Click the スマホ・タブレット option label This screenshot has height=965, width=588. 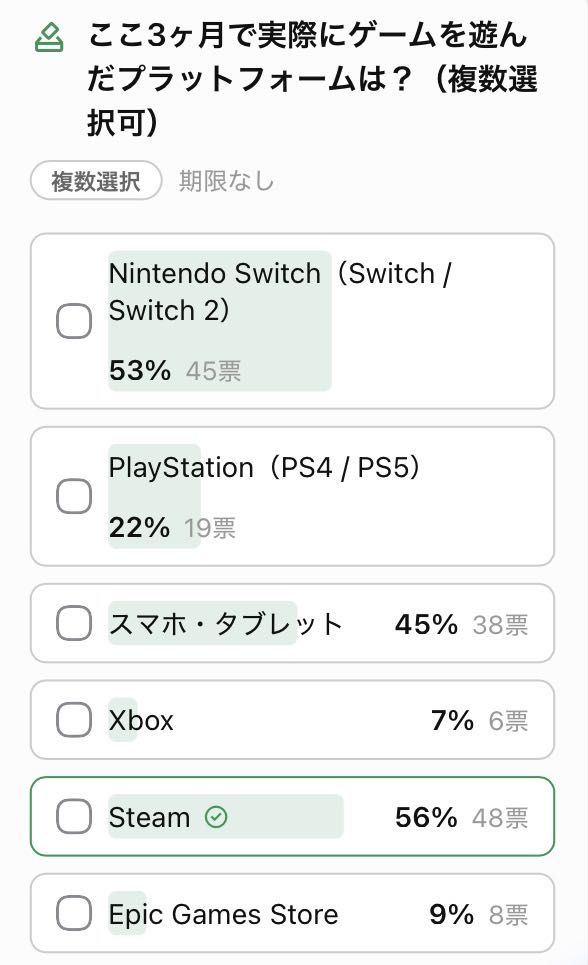[x=225, y=623]
